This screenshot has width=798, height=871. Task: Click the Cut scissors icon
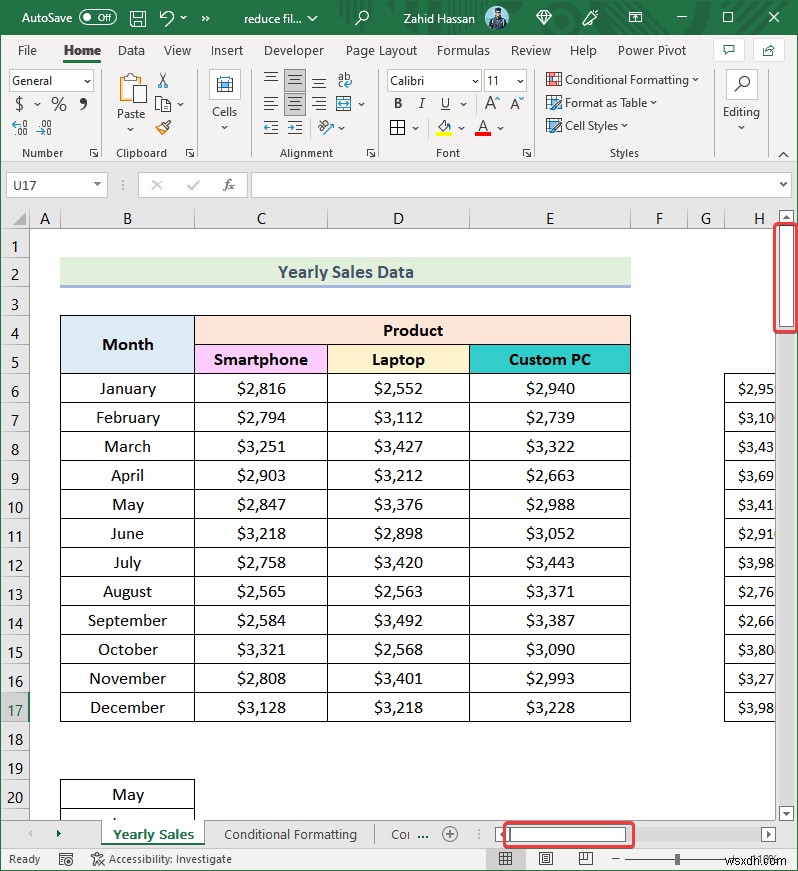pyautogui.click(x=163, y=81)
